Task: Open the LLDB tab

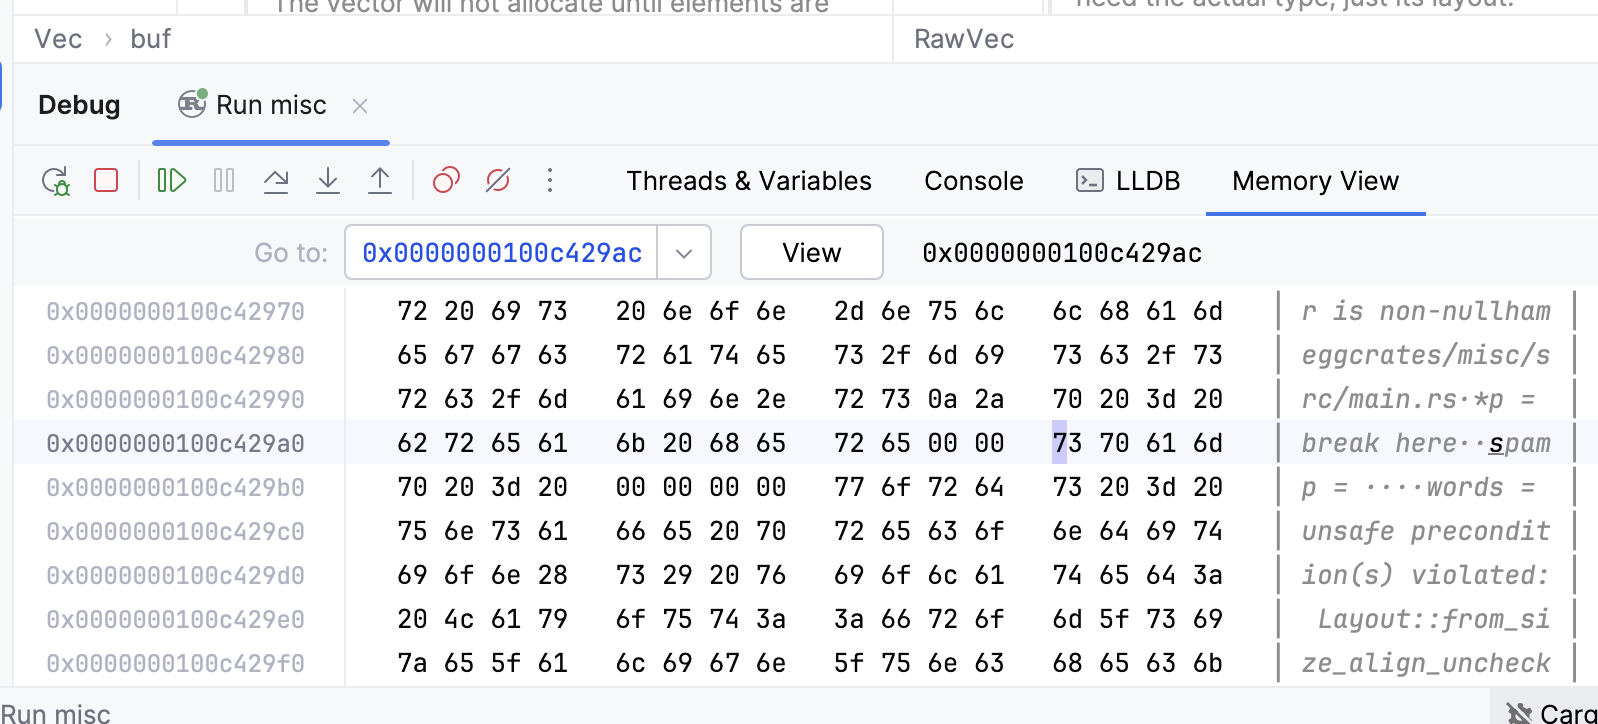Action: (1128, 181)
